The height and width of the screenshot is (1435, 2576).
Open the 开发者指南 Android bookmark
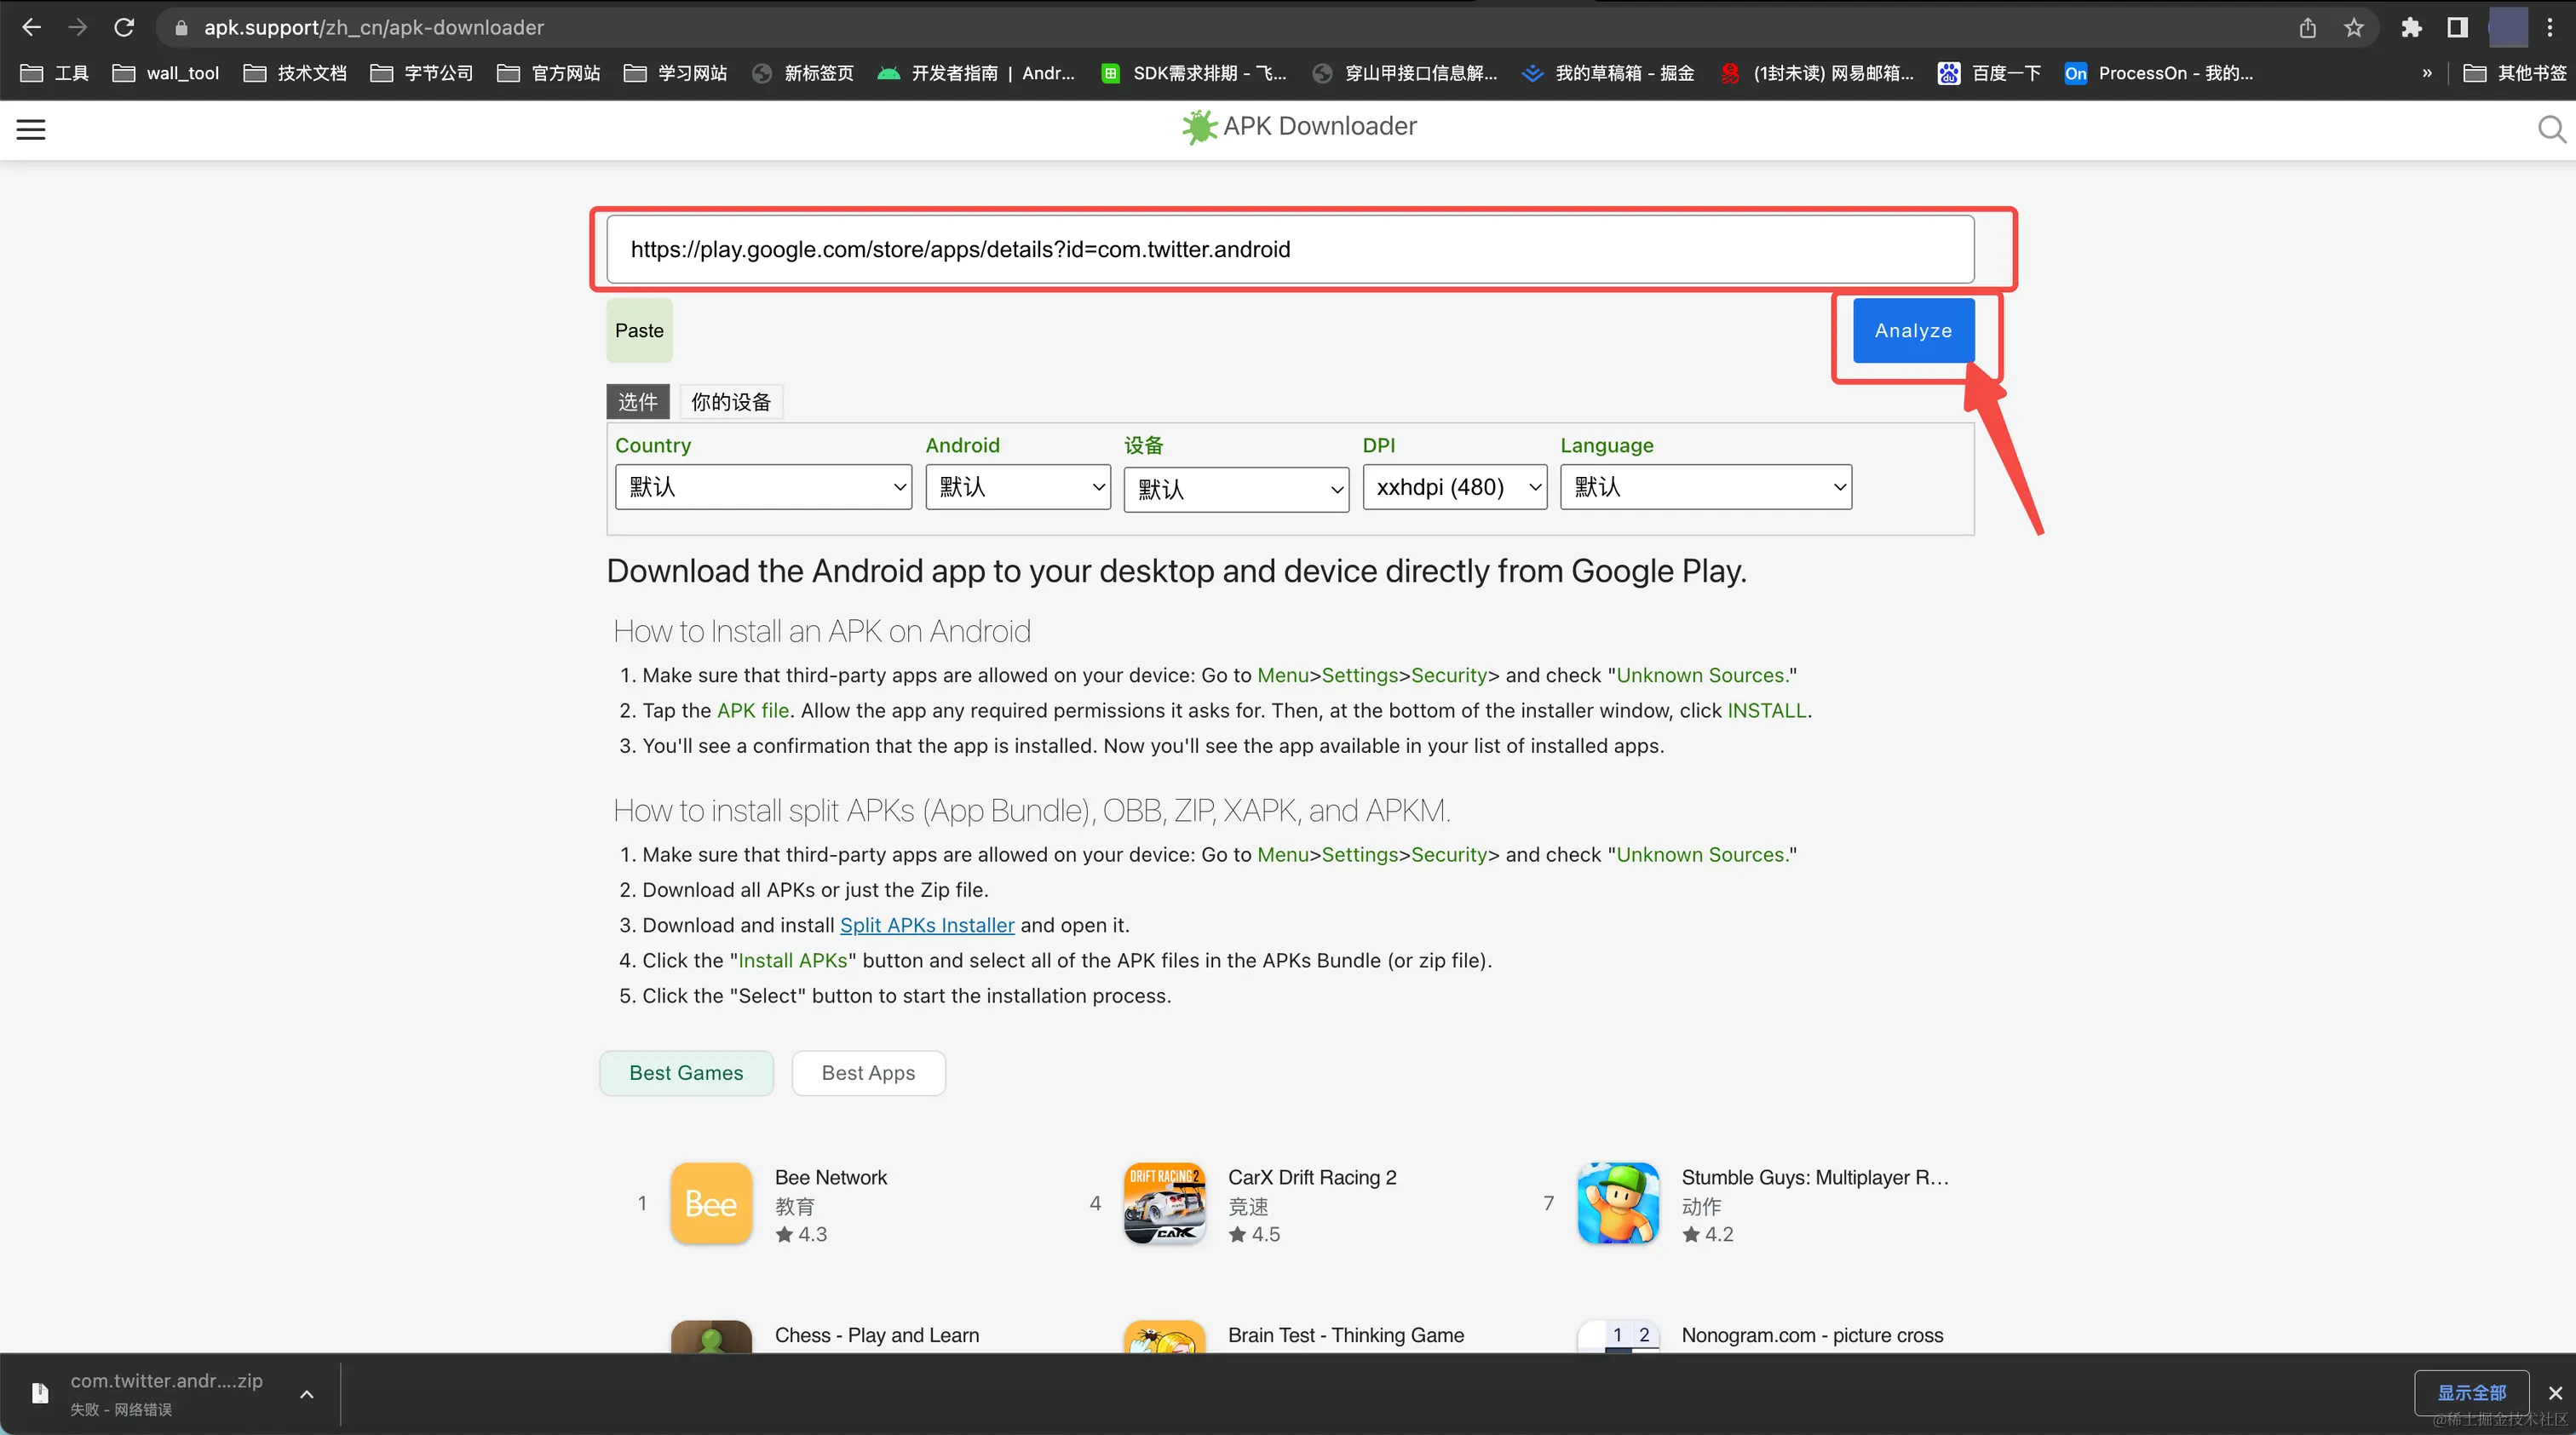976,73
